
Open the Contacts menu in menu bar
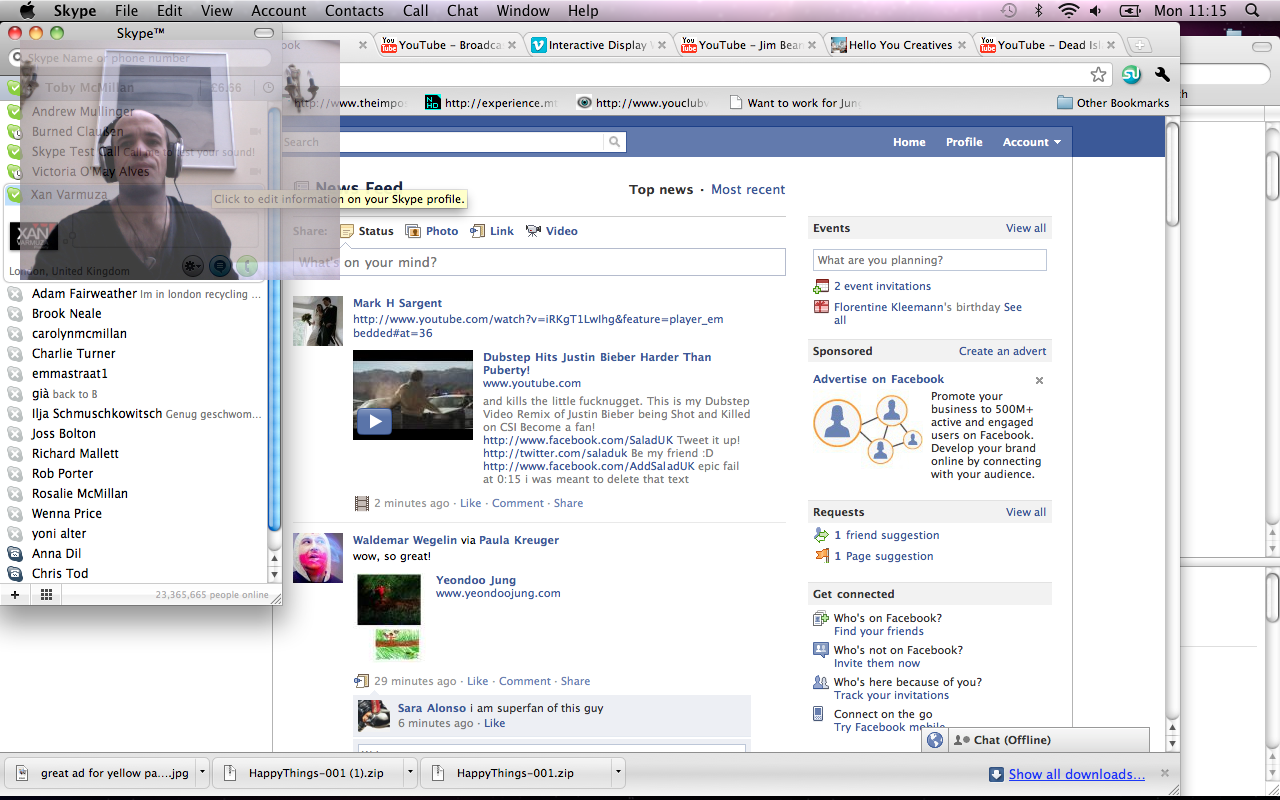354,11
